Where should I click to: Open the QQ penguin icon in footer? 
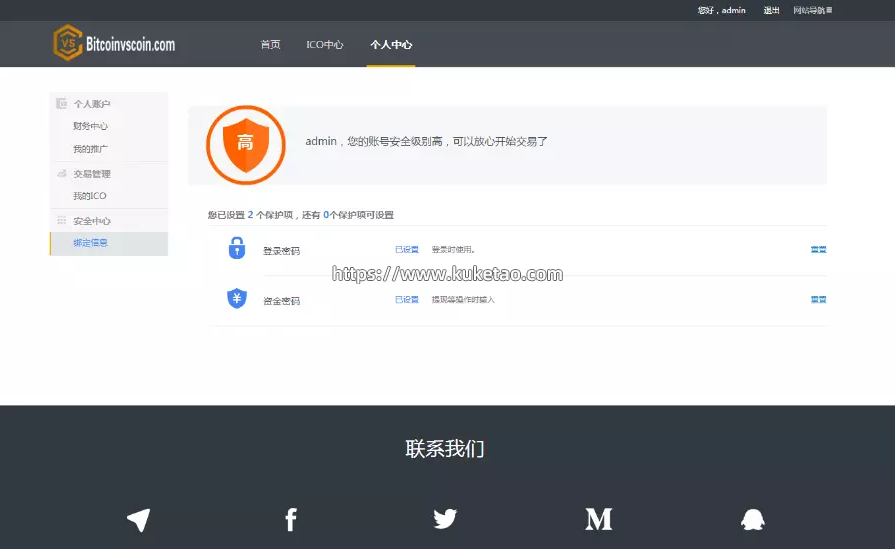(x=753, y=519)
